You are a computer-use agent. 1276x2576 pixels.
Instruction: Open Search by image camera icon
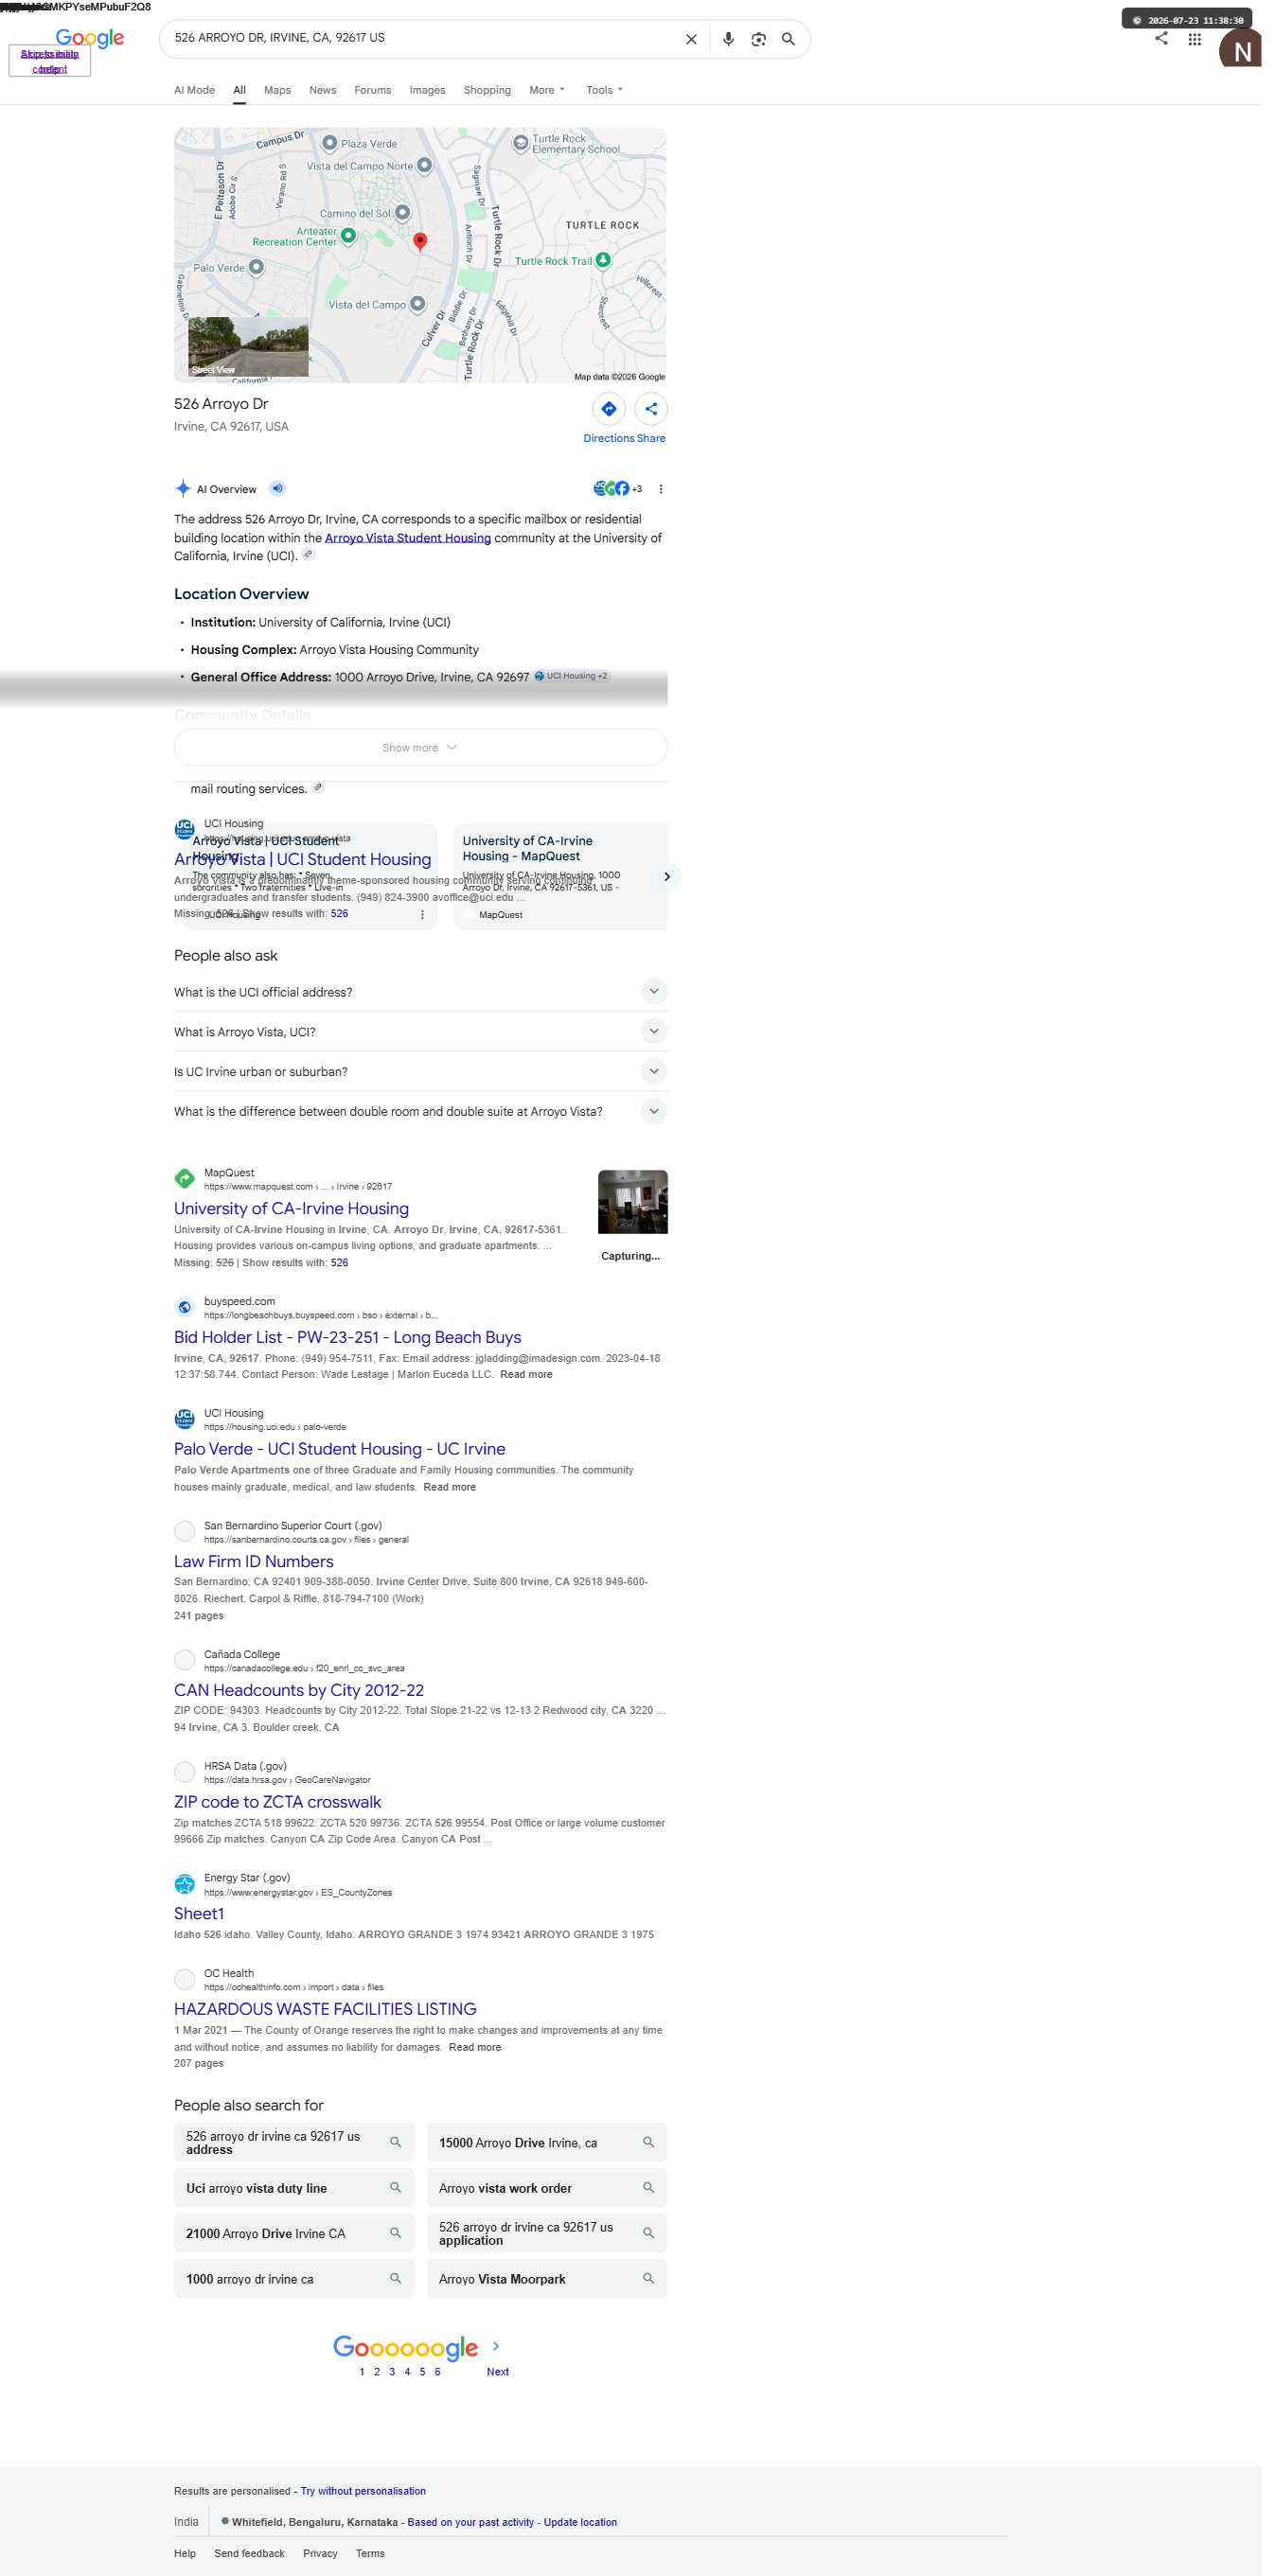pyautogui.click(x=758, y=39)
